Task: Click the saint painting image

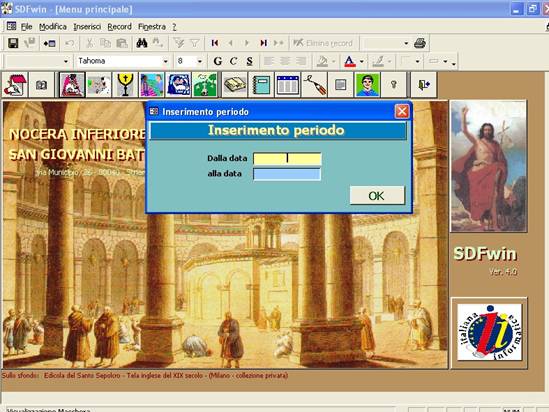Action: click(489, 167)
